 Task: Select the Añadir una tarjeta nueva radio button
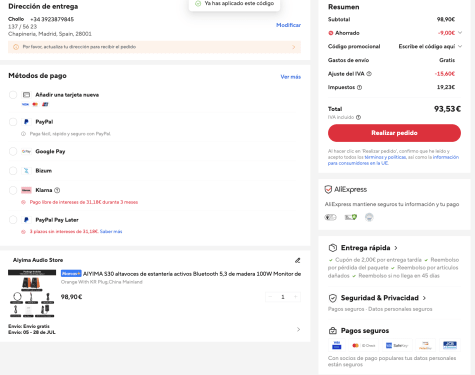tap(13, 95)
